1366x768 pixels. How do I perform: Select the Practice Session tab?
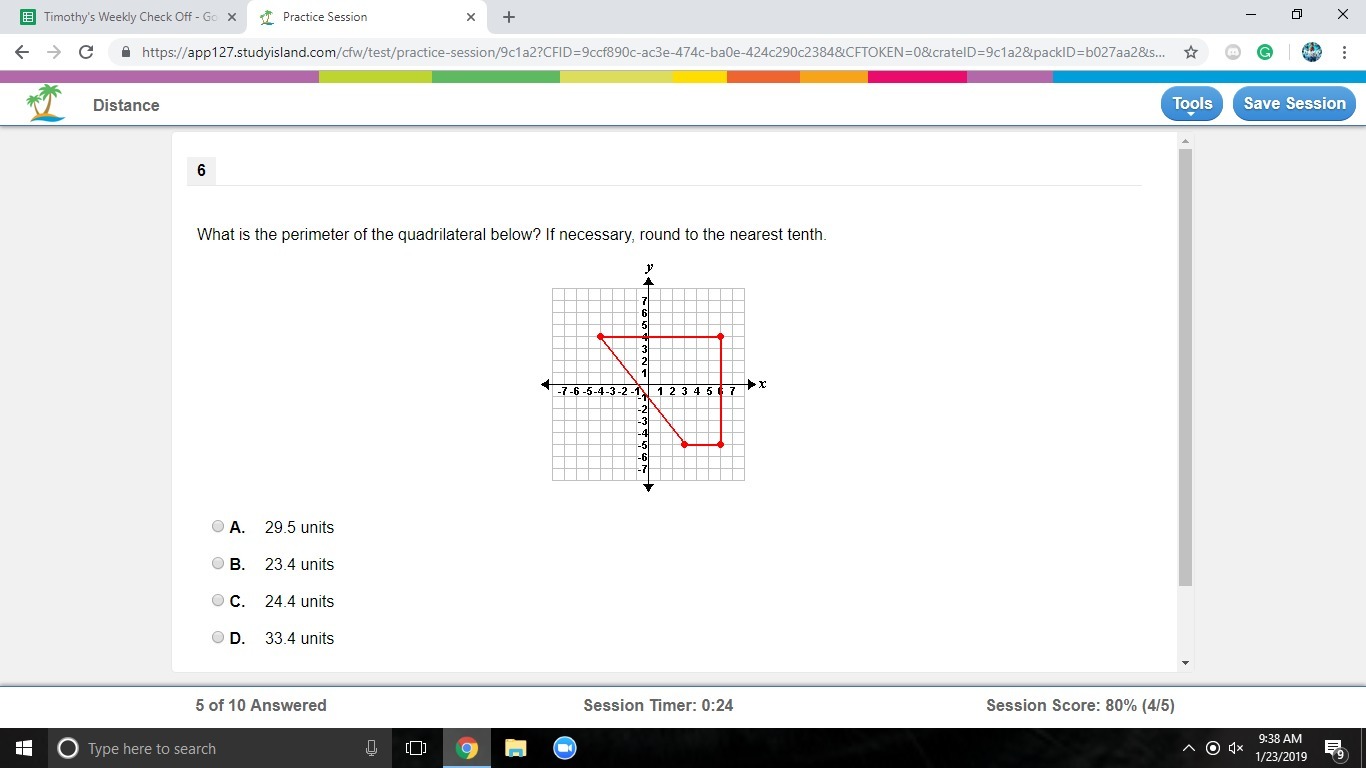pos(367,17)
